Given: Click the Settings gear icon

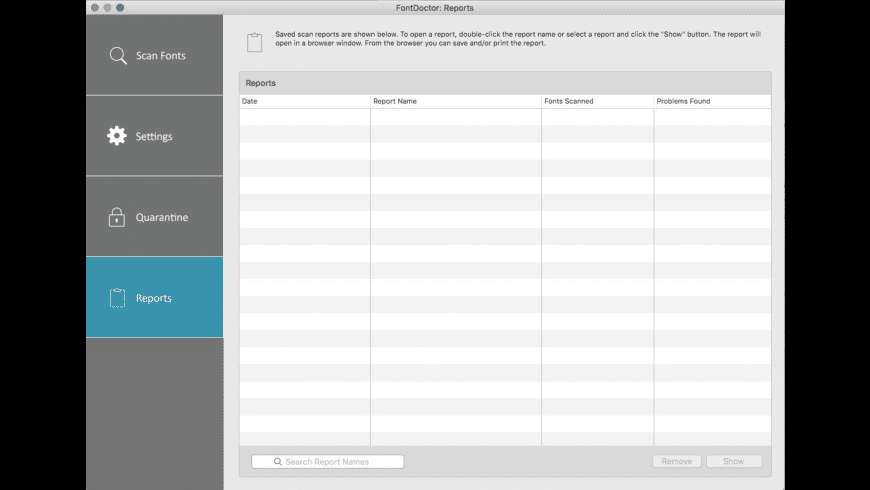Looking at the screenshot, I should pos(117,136).
